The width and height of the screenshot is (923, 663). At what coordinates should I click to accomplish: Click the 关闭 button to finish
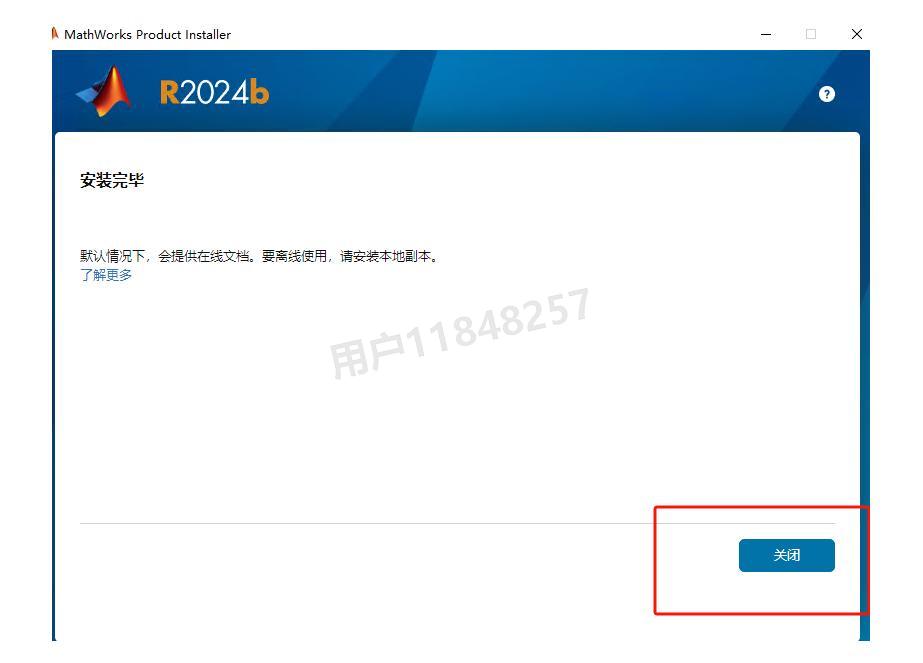[x=786, y=555]
